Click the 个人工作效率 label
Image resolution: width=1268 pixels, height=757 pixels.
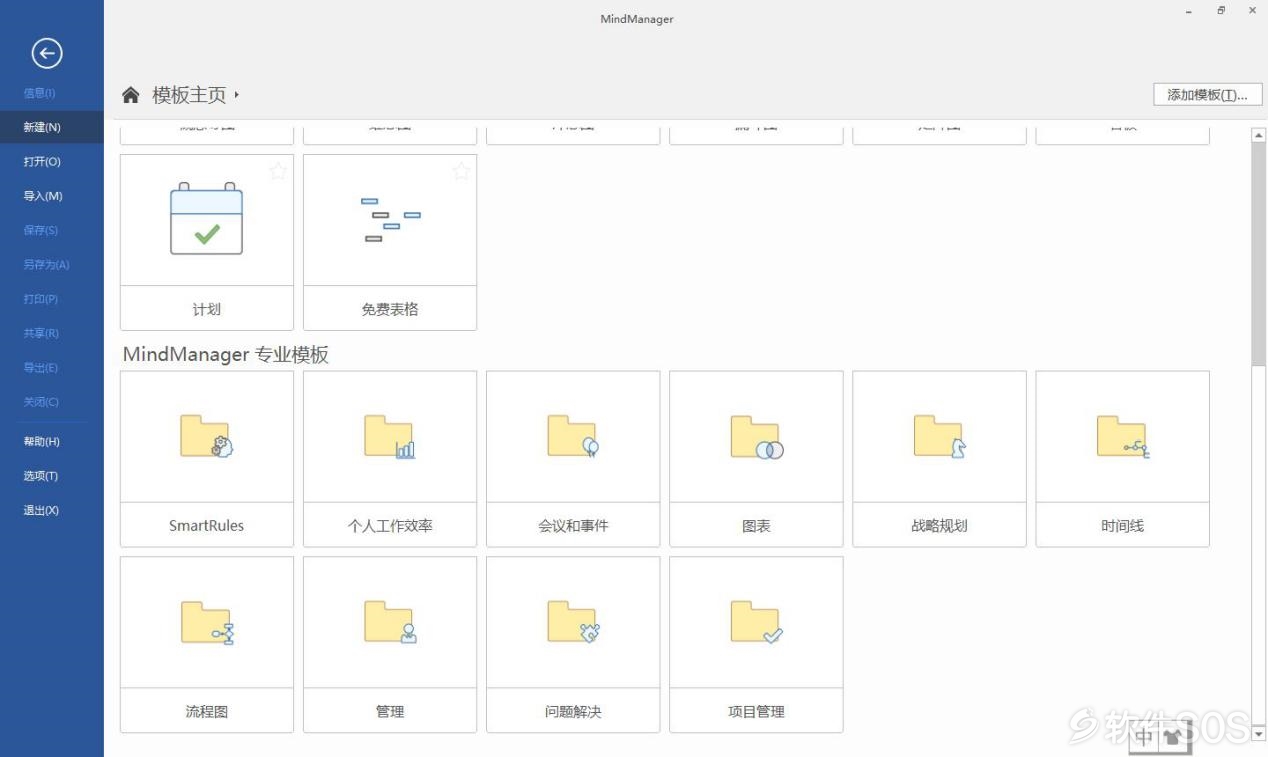coord(390,525)
